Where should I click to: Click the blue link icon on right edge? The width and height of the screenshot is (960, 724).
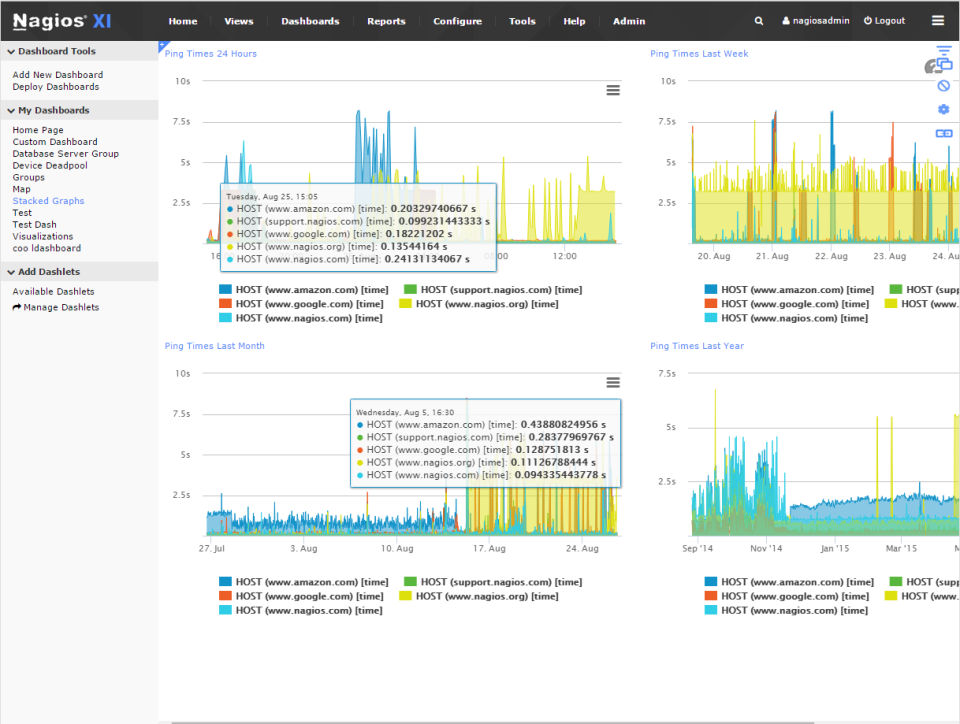click(943, 133)
